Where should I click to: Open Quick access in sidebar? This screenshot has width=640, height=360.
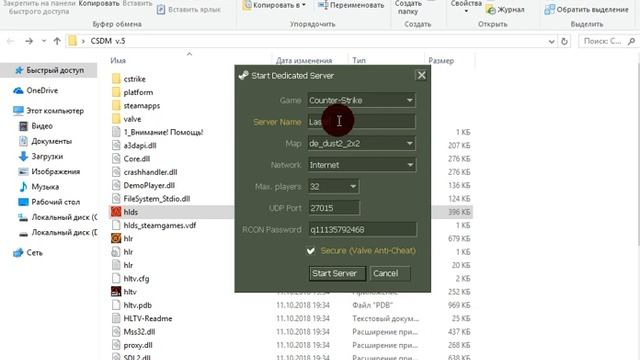tap(49, 70)
